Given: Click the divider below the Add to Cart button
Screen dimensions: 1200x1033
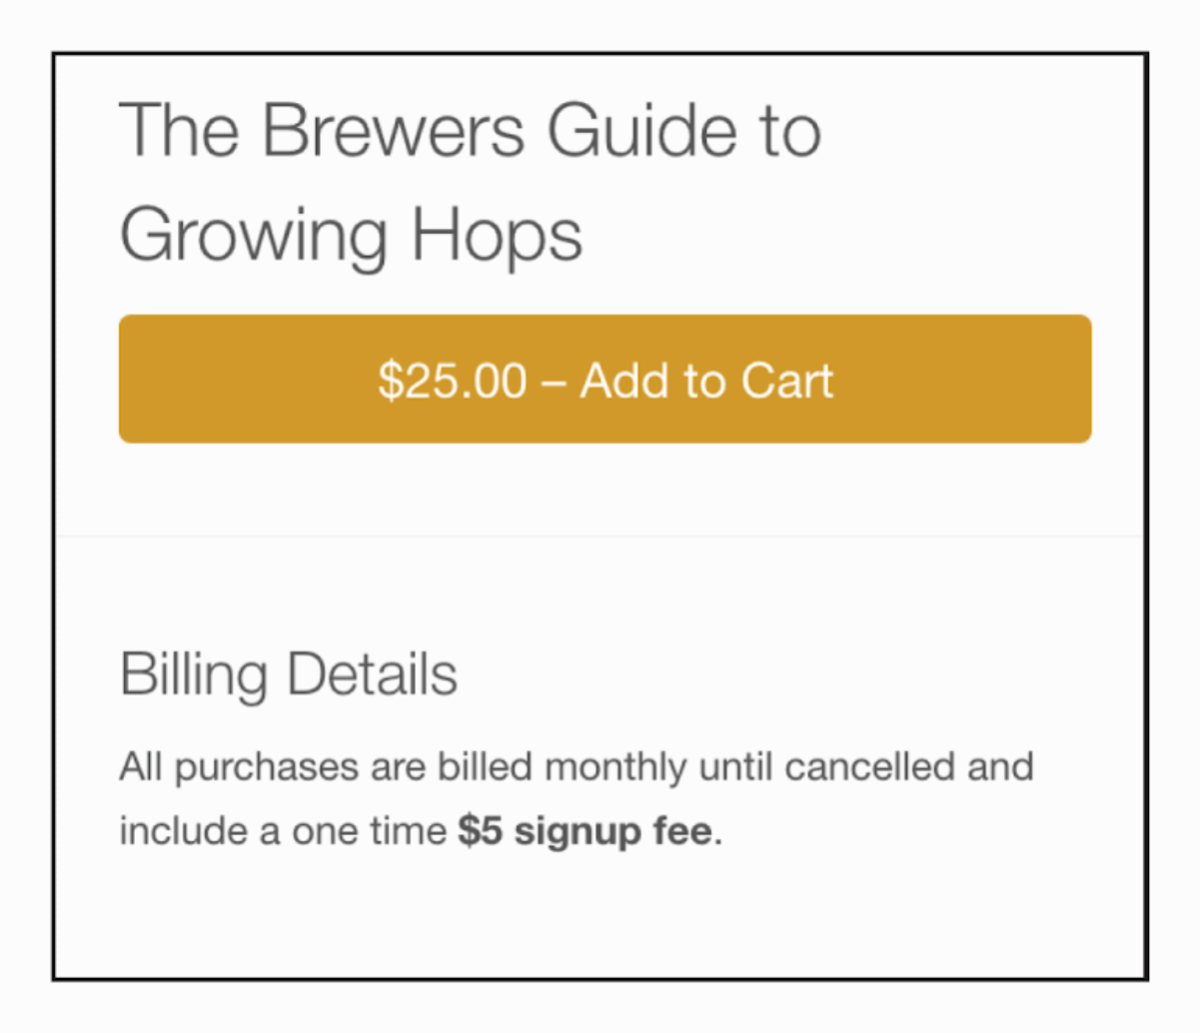Looking at the screenshot, I should coord(600,536).
